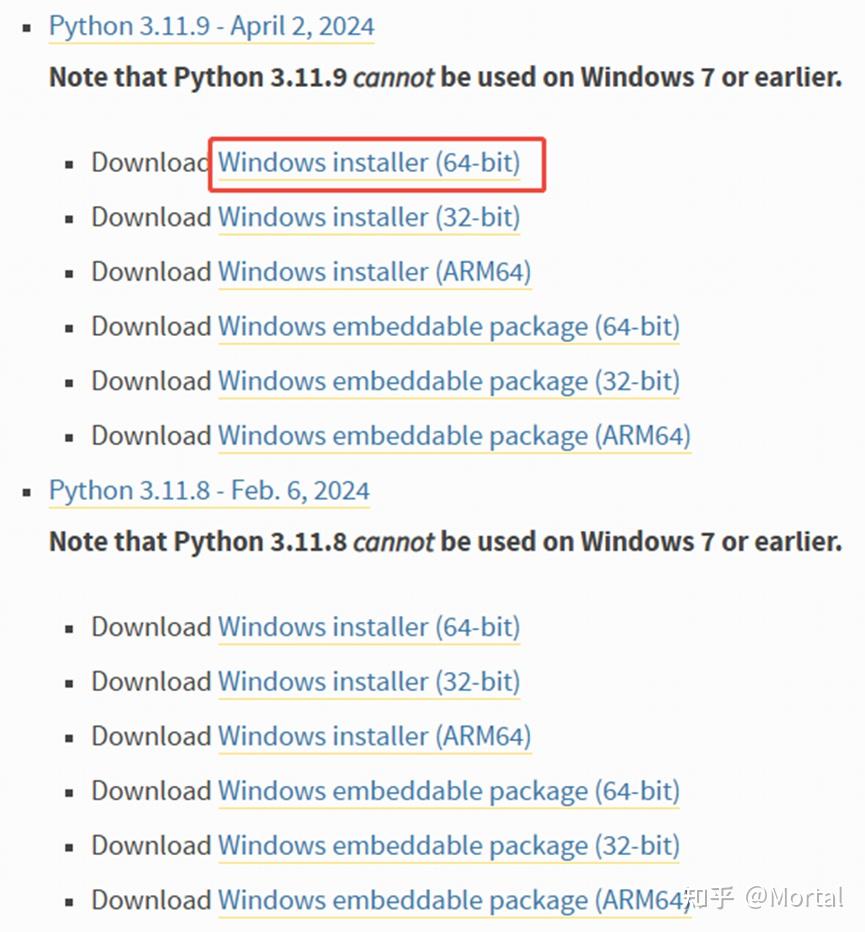Image resolution: width=865 pixels, height=932 pixels.
Task: Download 3.11.8 Windows installer (32-bit)
Action: click(x=369, y=682)
